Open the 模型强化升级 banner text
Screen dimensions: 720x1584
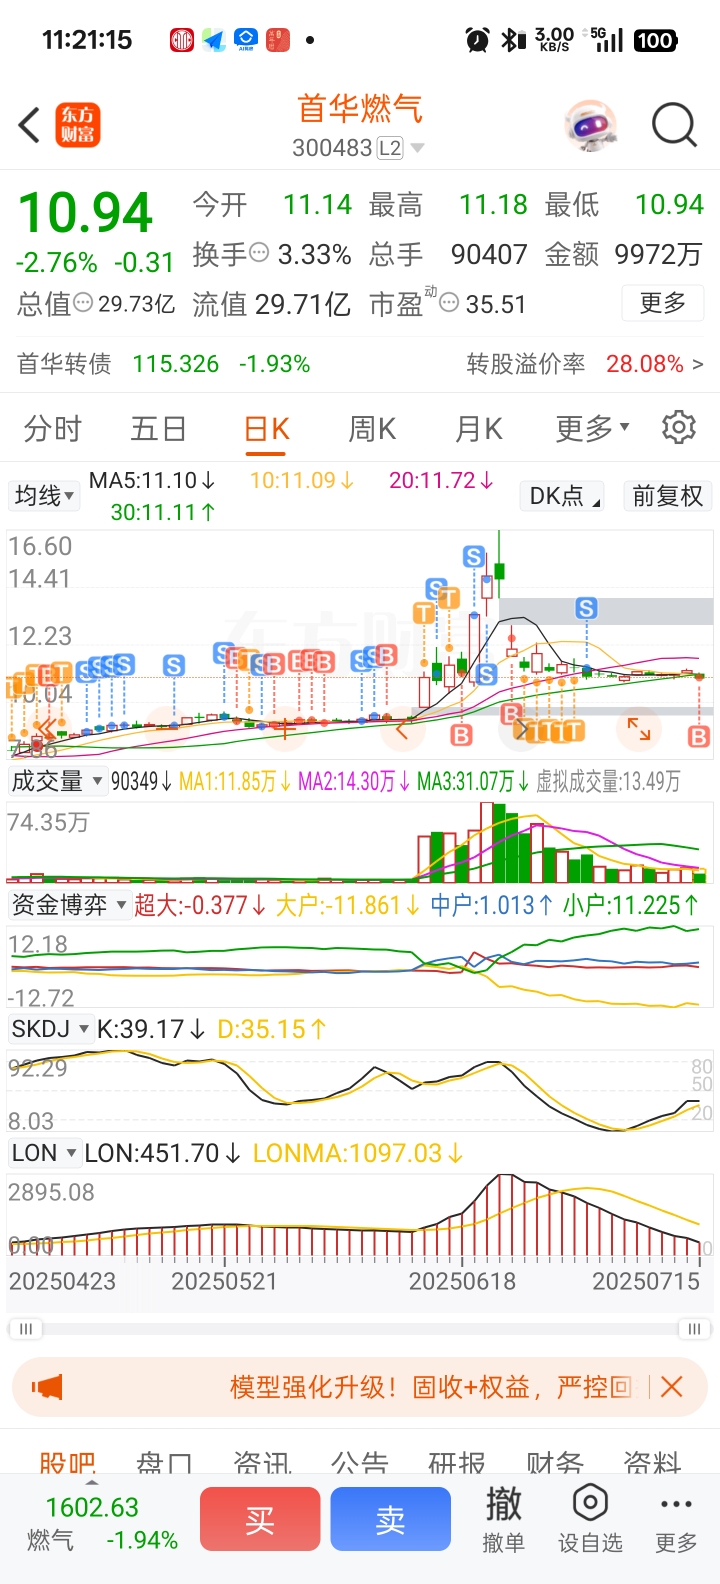(x=430, y=1387)
